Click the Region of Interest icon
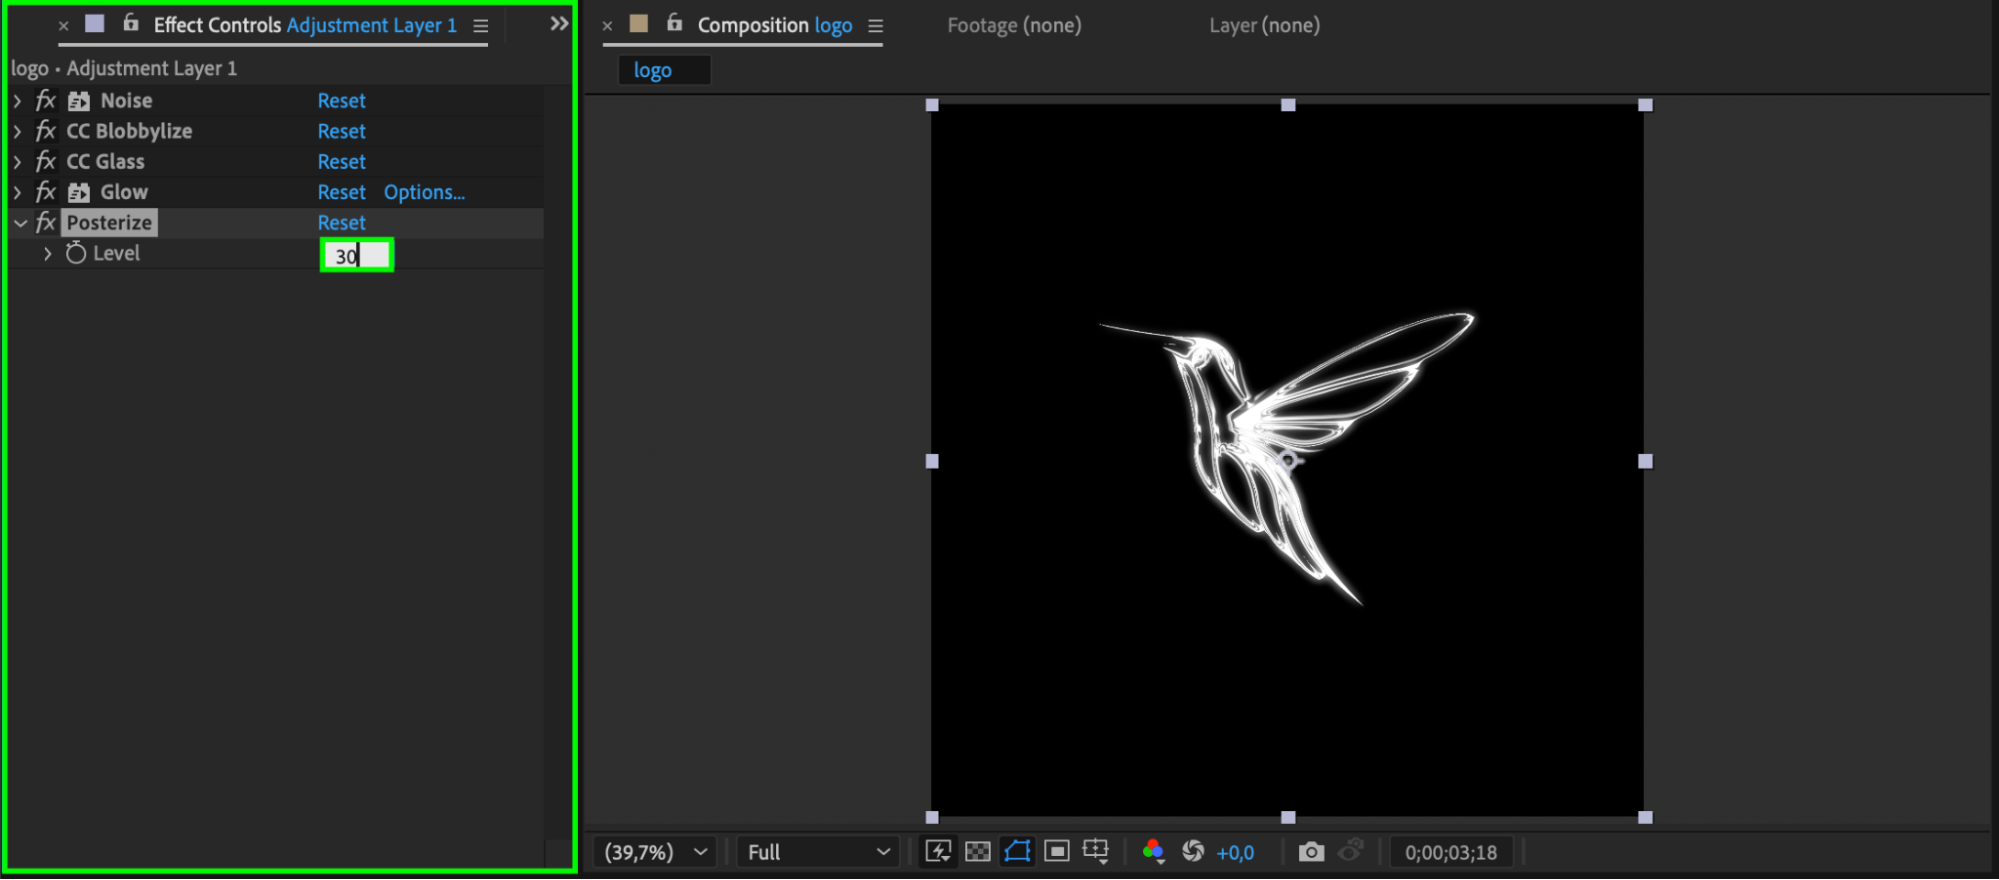Image resolution: width=1999 pixels, height=880 pixels. click(1056, 851)
